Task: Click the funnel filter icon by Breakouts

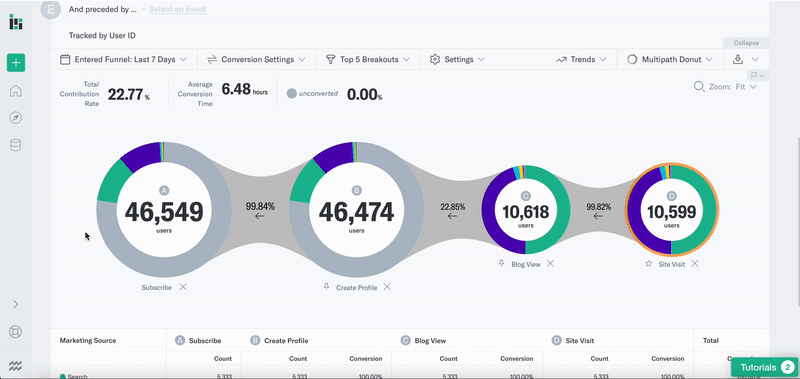Action: [331, 60]
